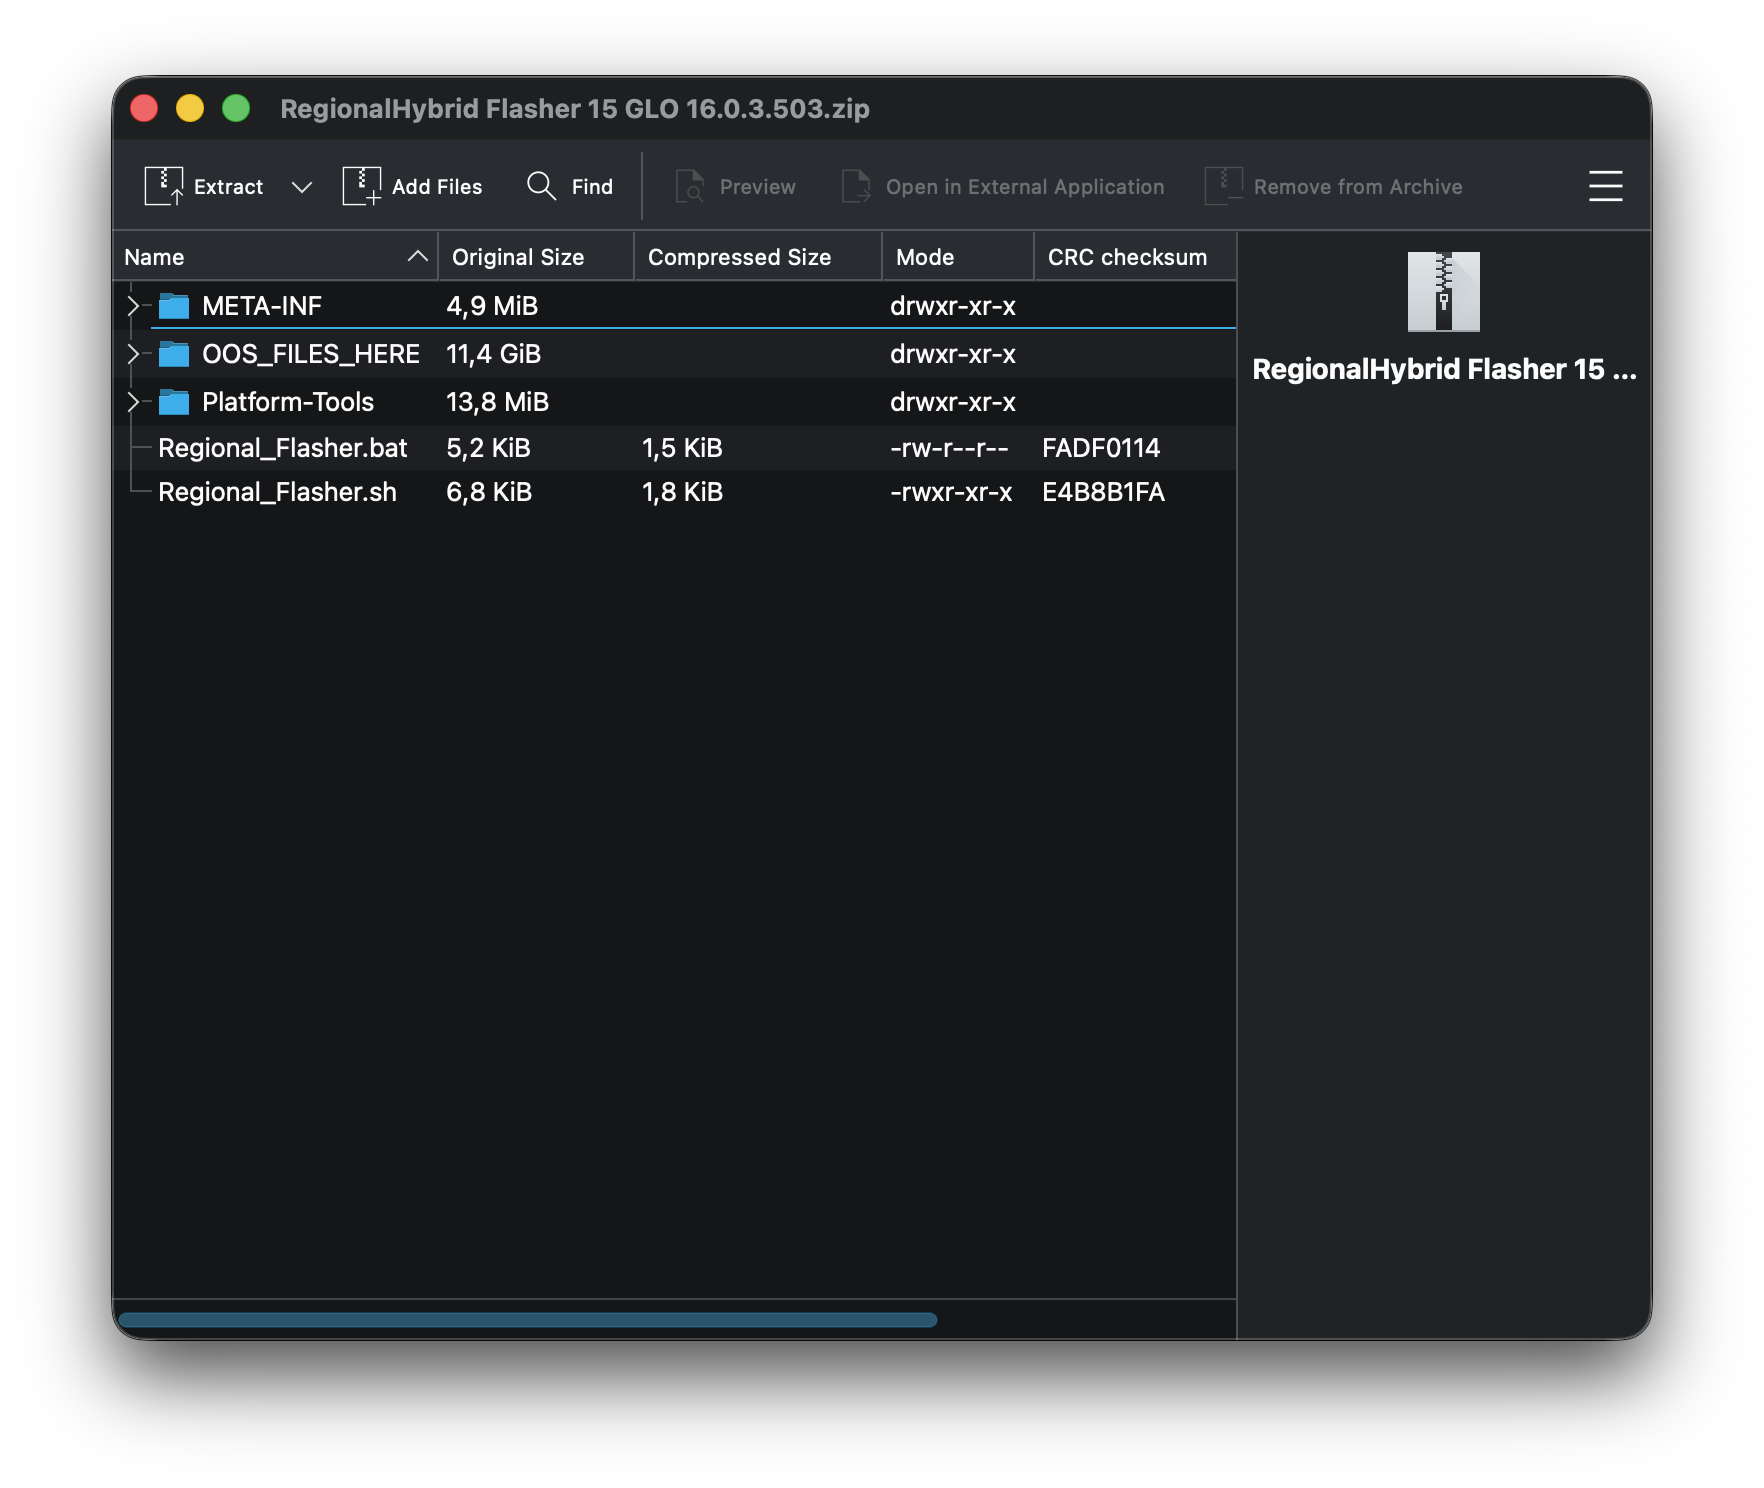Click the FADF0114 checksum value
The height and width of the screenshot is (1488, 1764).
[1101, 448]
